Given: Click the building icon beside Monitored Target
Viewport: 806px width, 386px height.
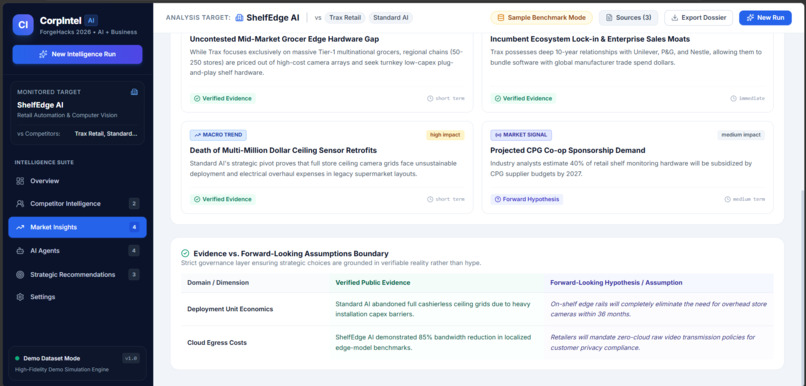Looking at the screenshot, I should [x=134, y=92].
